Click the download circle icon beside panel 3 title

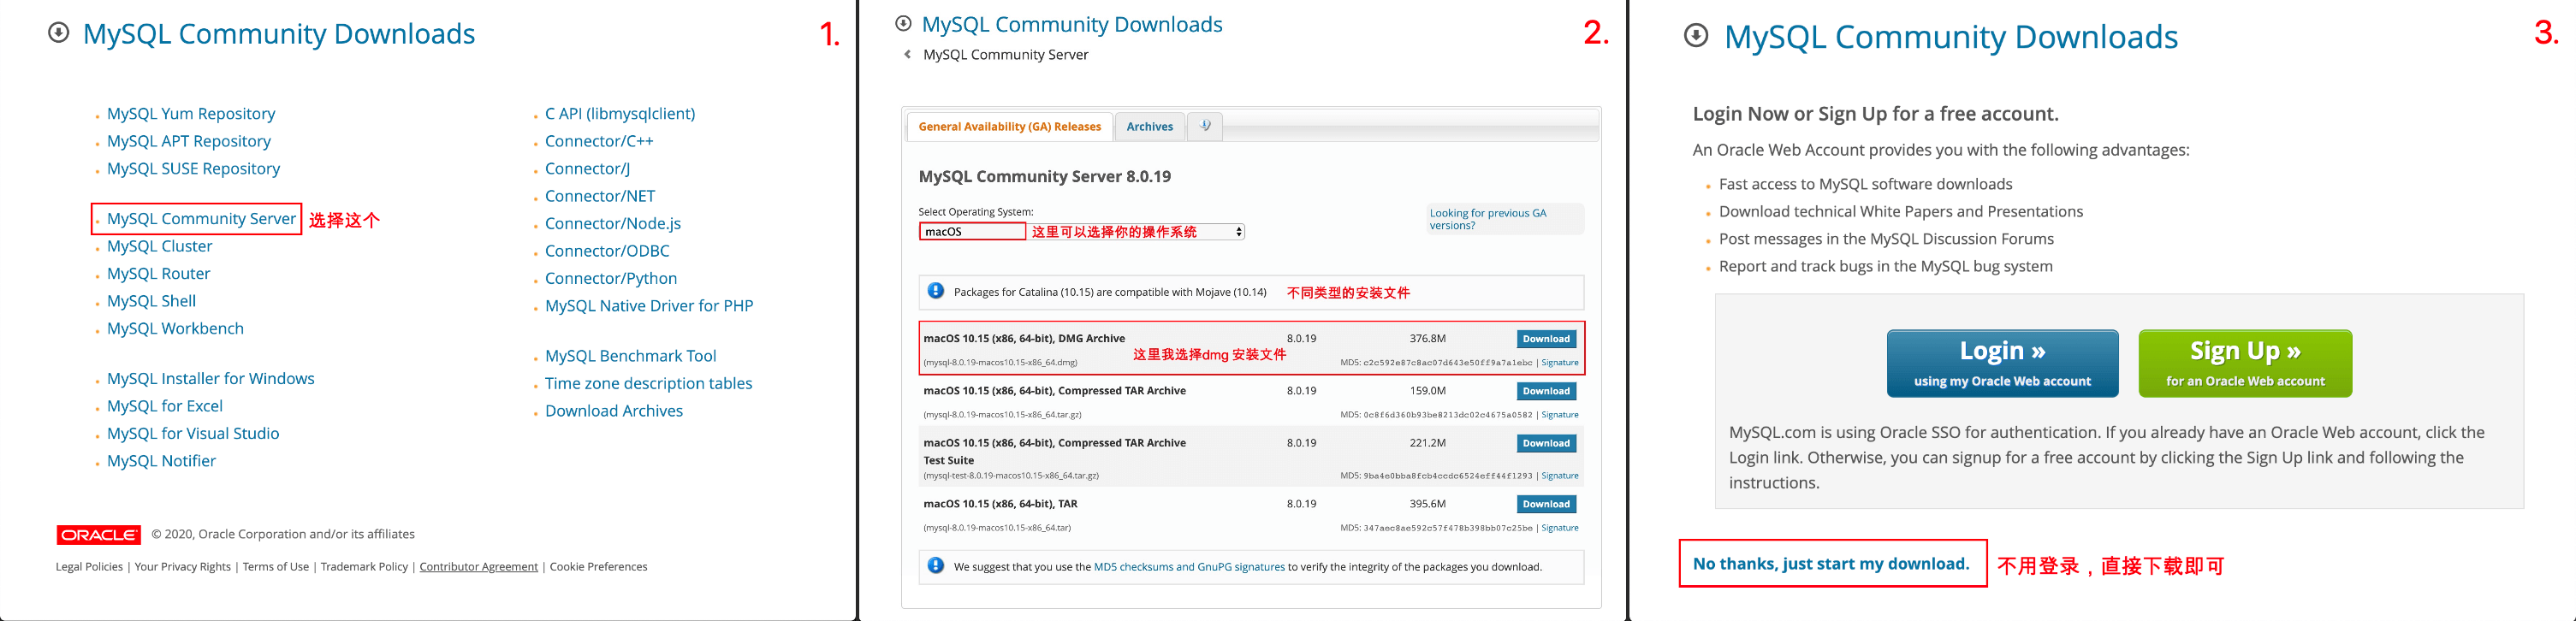point(1696,36)
